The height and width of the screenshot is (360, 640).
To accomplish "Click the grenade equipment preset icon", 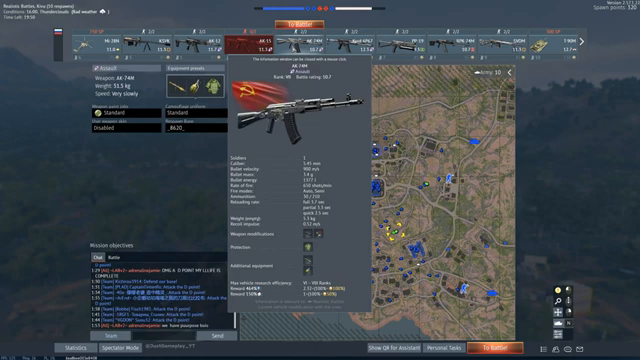I will pyautogui.click(x=195, y=87).
